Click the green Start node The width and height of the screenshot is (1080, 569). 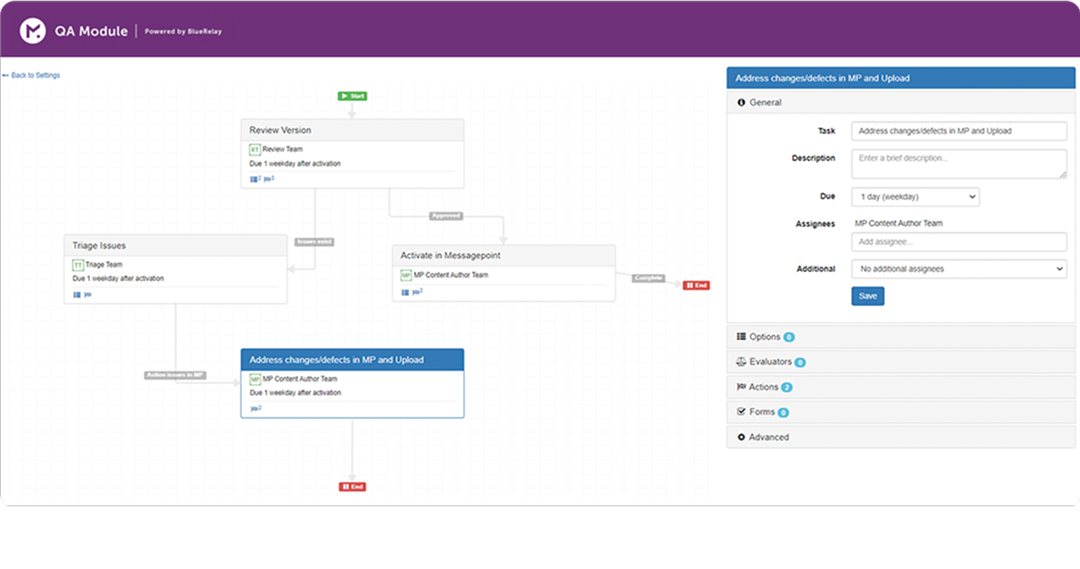click(352, 96)
